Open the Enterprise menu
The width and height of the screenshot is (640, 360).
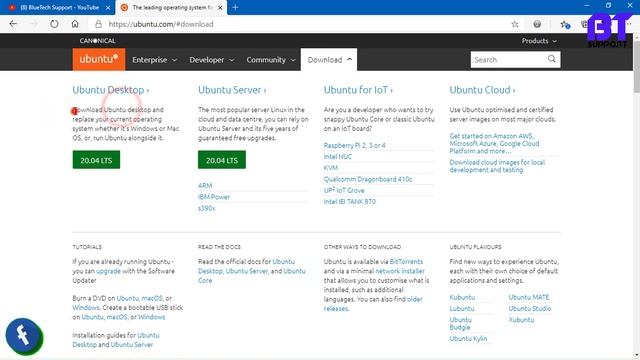(x=154, y=60)
